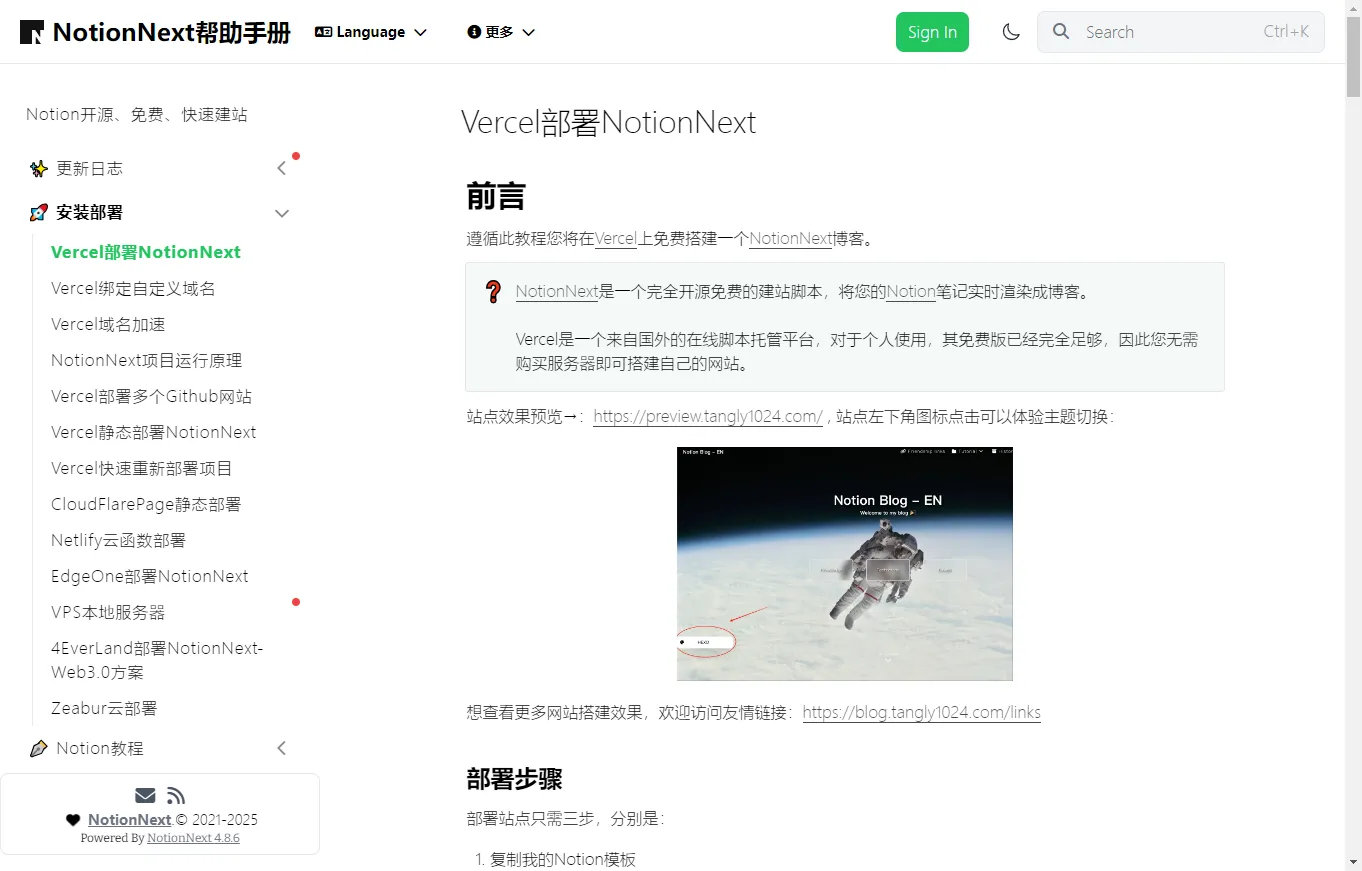Click the sparkle icon beside 更新日志

tap(39, 168)
